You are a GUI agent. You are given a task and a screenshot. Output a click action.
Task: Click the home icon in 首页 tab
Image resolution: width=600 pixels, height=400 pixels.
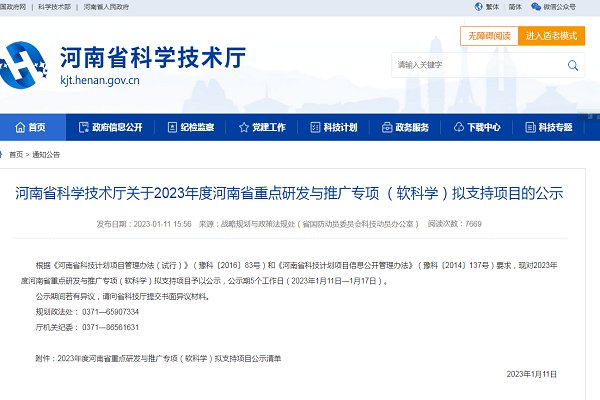click(18, 128)
